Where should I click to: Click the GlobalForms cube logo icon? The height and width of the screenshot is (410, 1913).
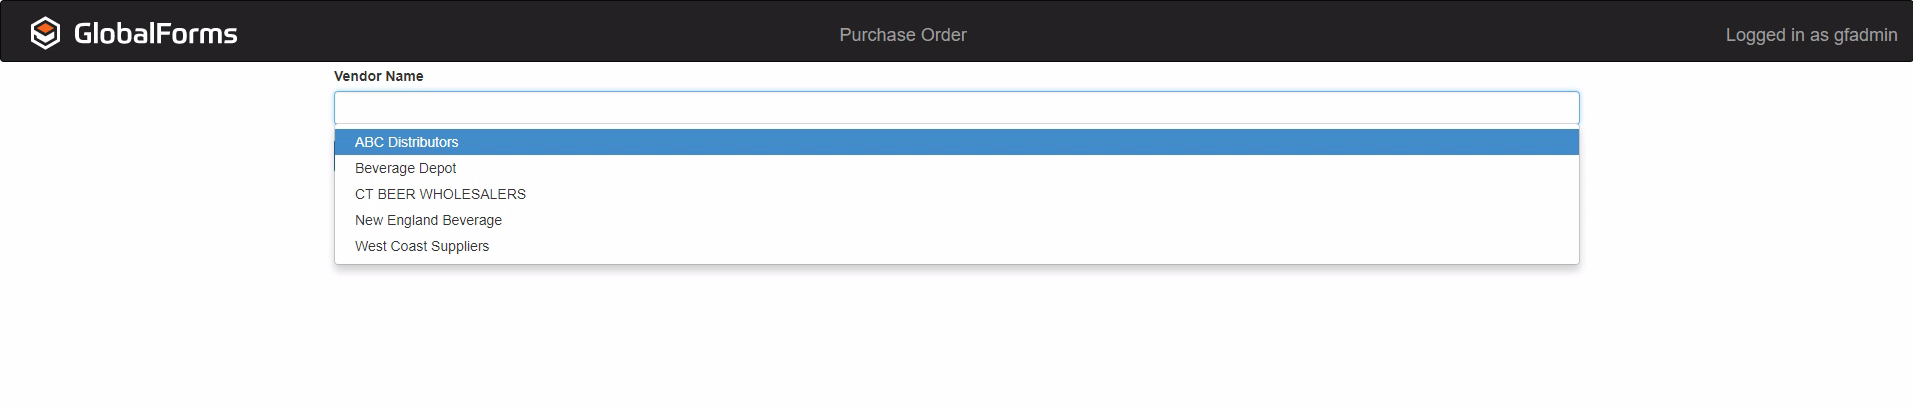click(45, 34)
